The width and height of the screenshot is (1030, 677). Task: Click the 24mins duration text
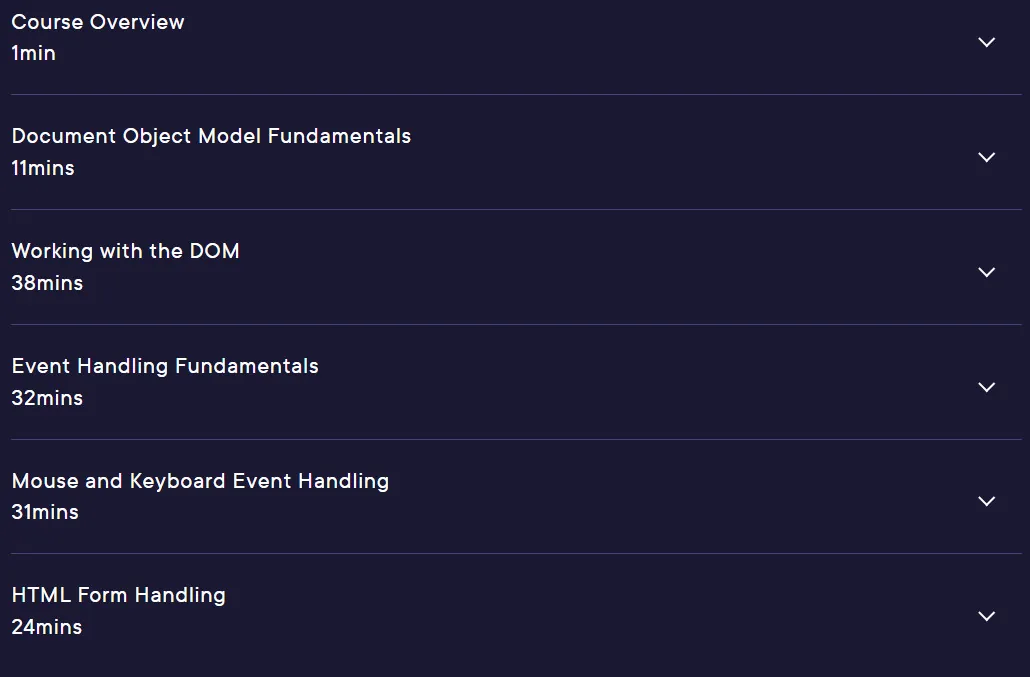(47, 627)
